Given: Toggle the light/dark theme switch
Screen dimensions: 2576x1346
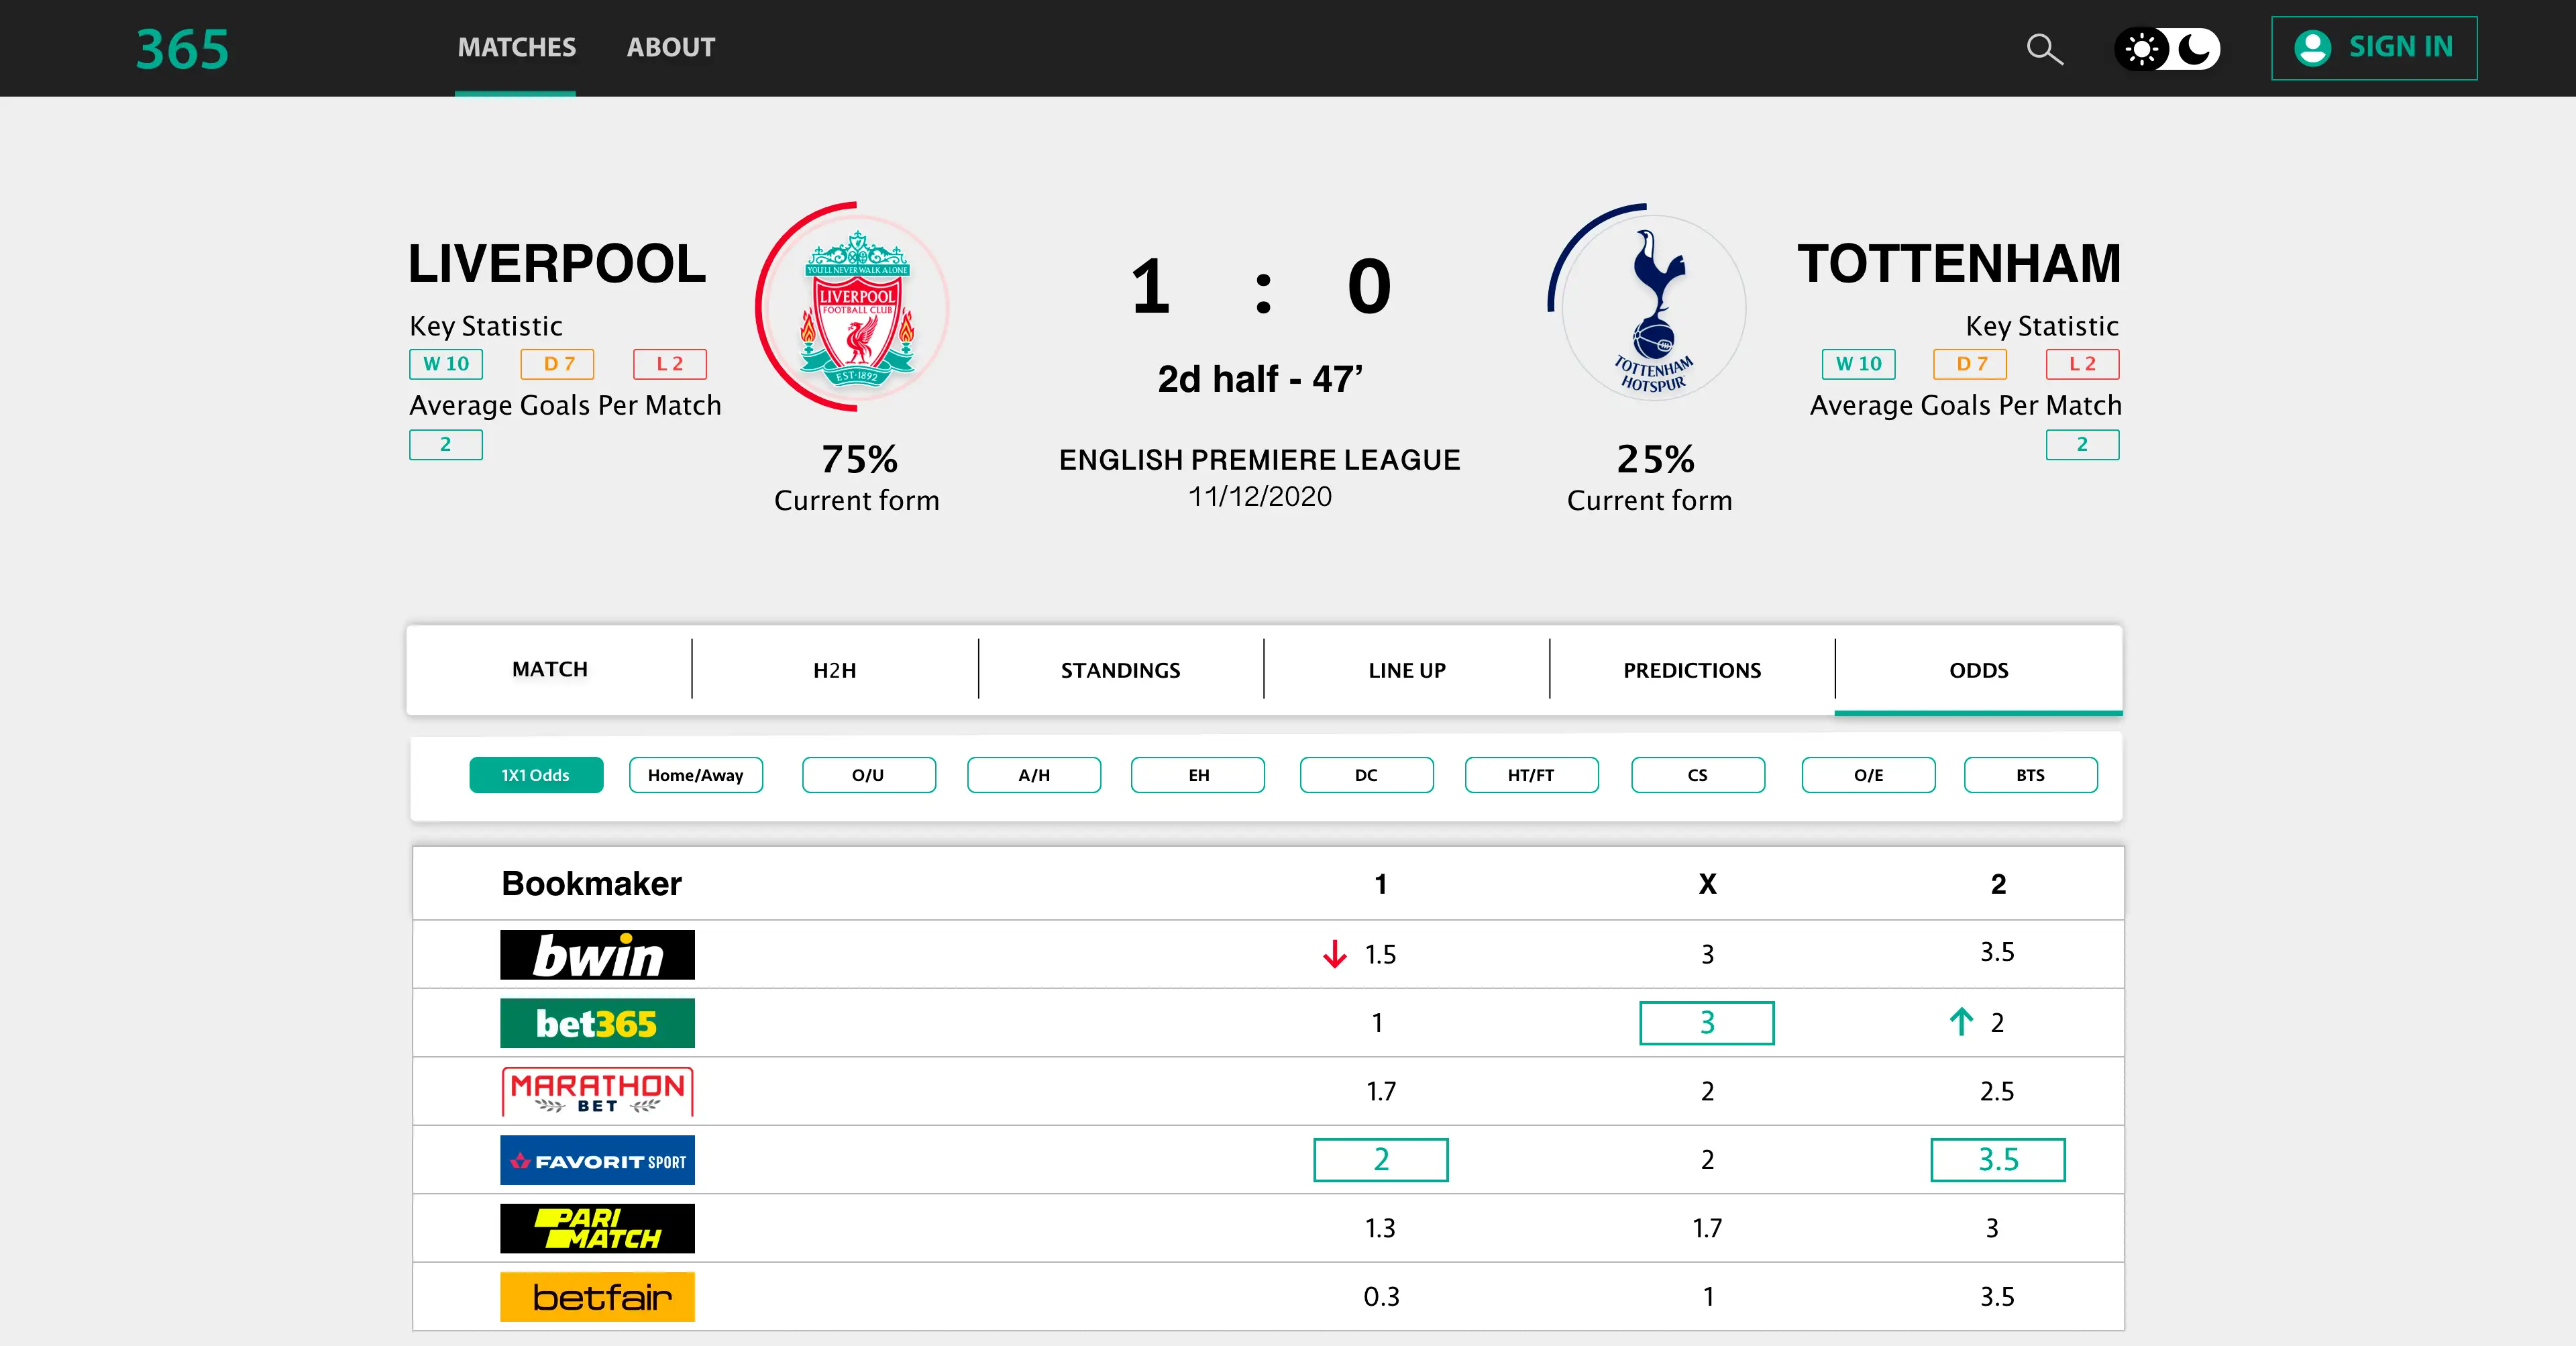Looking at the screenshot, I should pos(2167,49).
